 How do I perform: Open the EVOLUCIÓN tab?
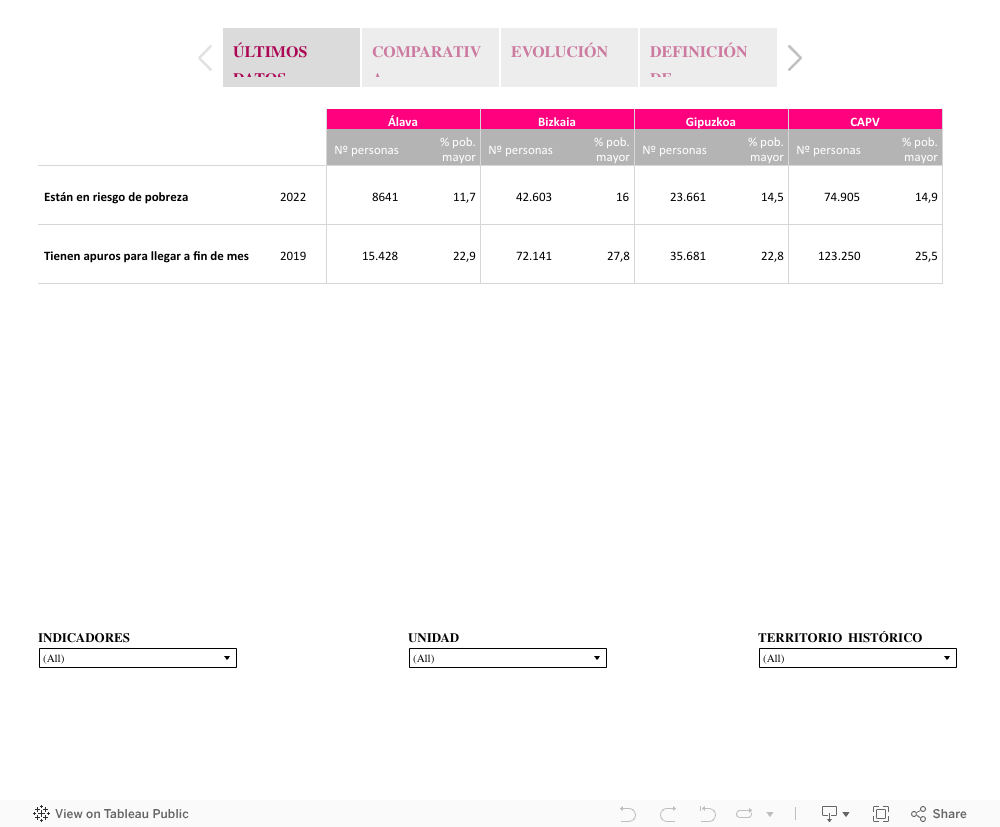(x=568, y=58)
